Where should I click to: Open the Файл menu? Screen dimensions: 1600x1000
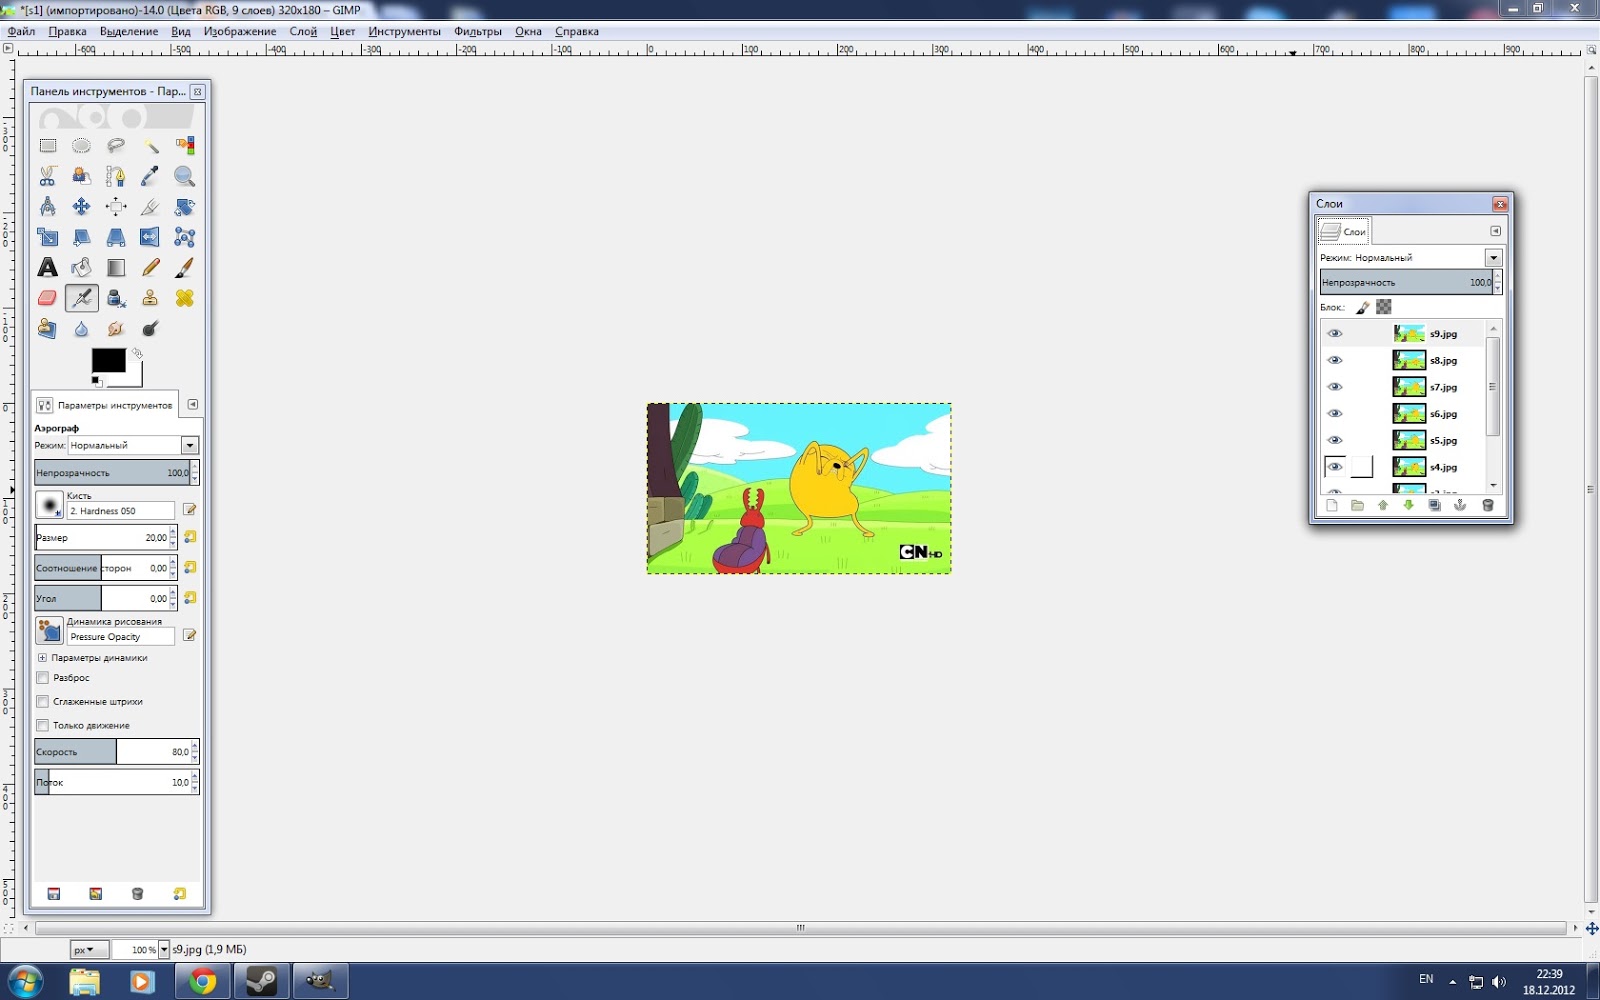click(x=21, y=31)
